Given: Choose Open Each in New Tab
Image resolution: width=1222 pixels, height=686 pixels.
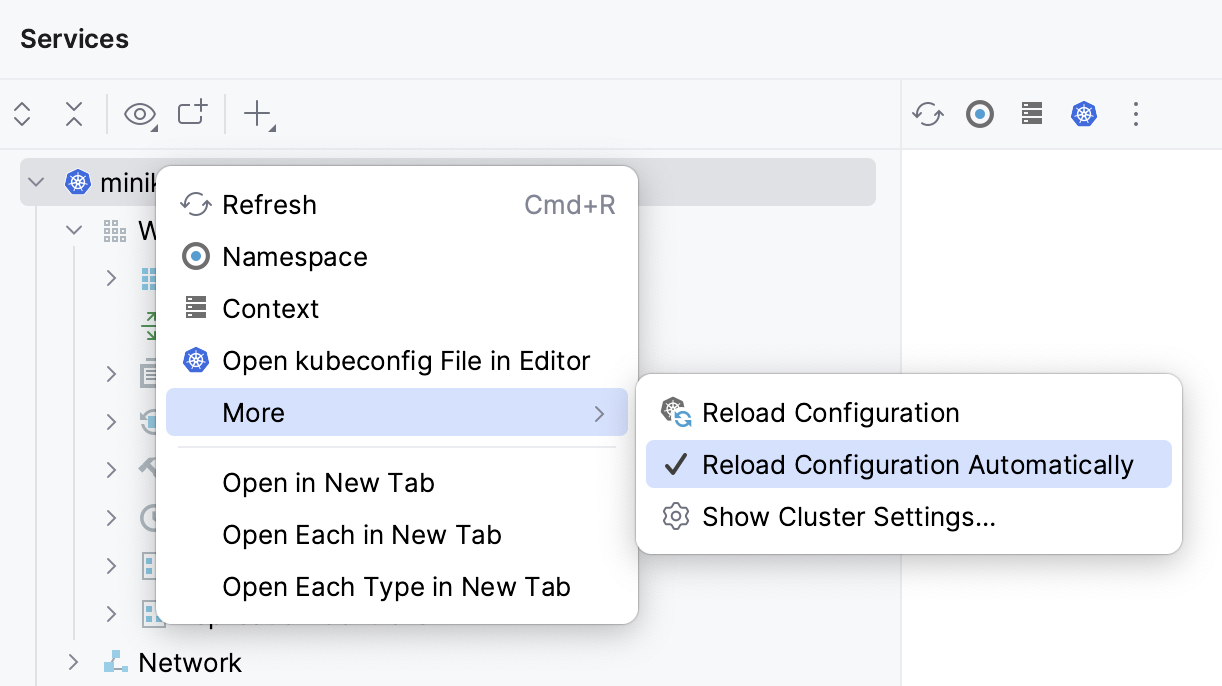Looking at the screenshot, I should click(x=397, y=535).
